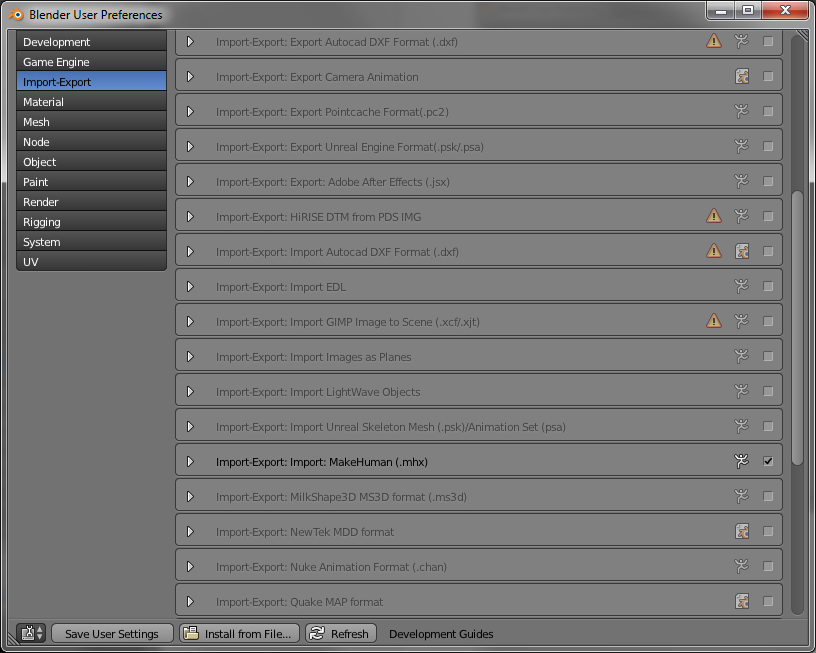Expand Import LightWave Objects addon details
816x653 pixels.
[x=190, y=392]
